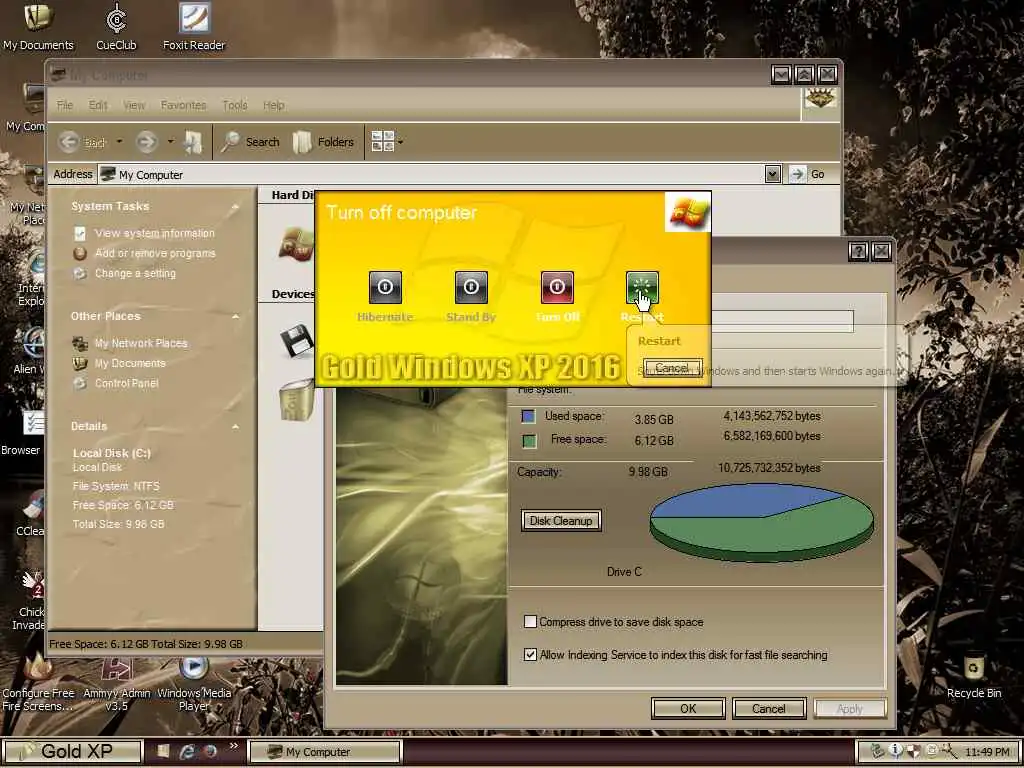The width and height of the screenshot is (1024, 768).
Task: Collapse the Other Places panel
Action: 236,317
